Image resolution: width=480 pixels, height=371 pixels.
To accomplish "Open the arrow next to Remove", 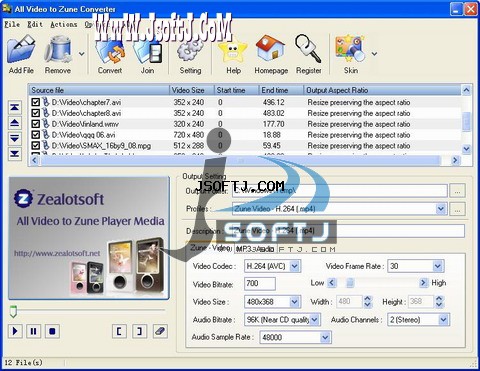I will click(x=82, y=53).
